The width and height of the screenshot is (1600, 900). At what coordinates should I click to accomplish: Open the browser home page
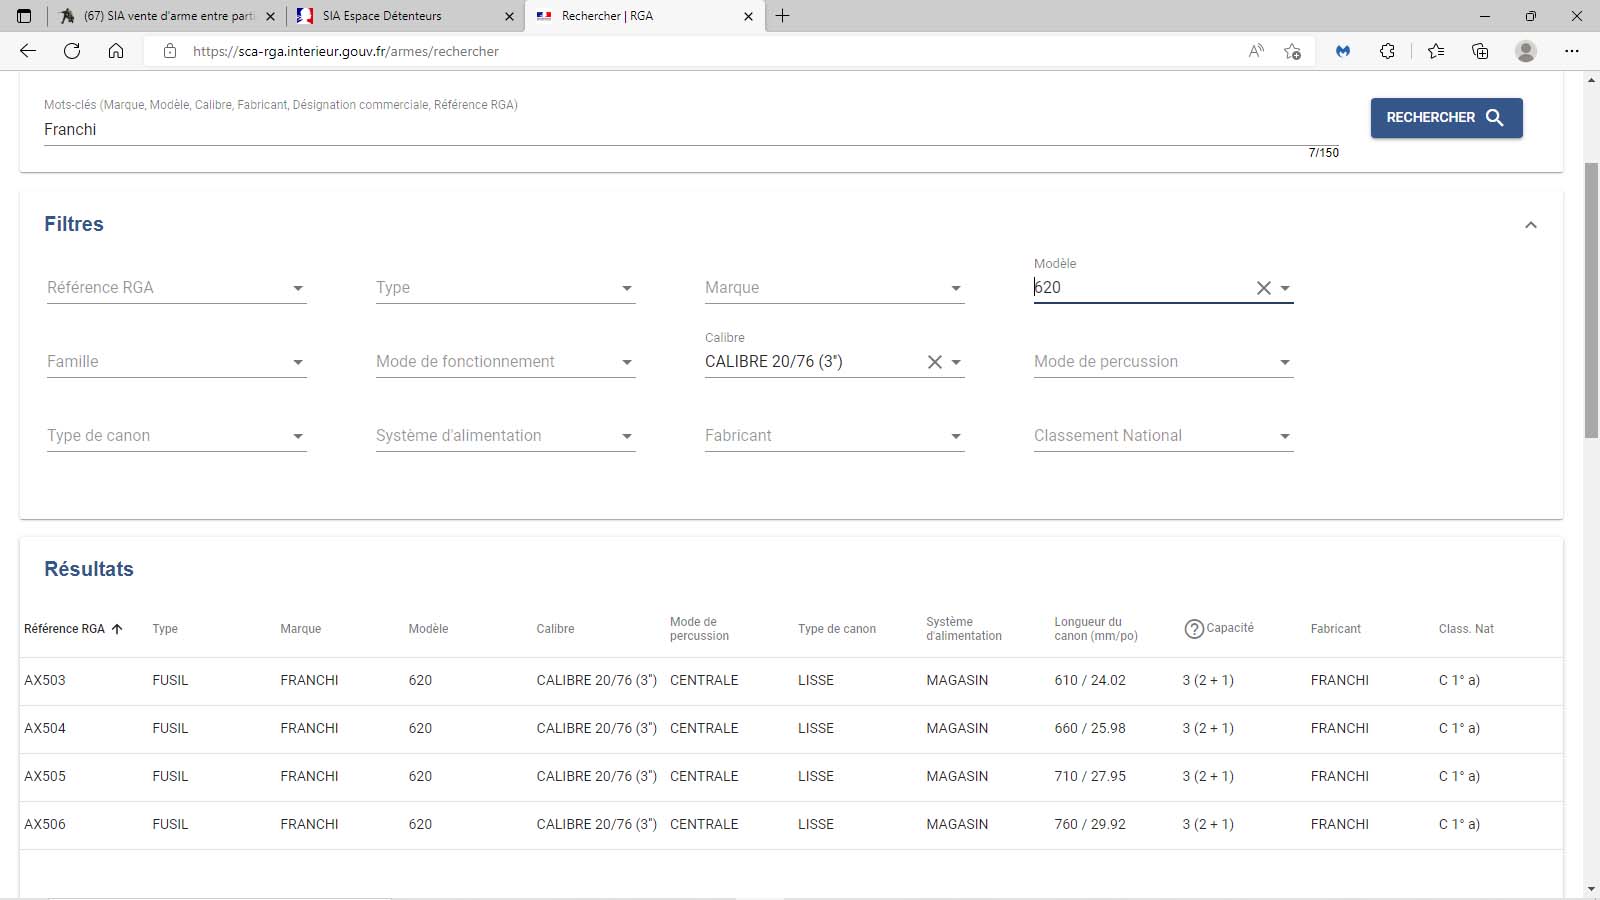coord(116,51)
